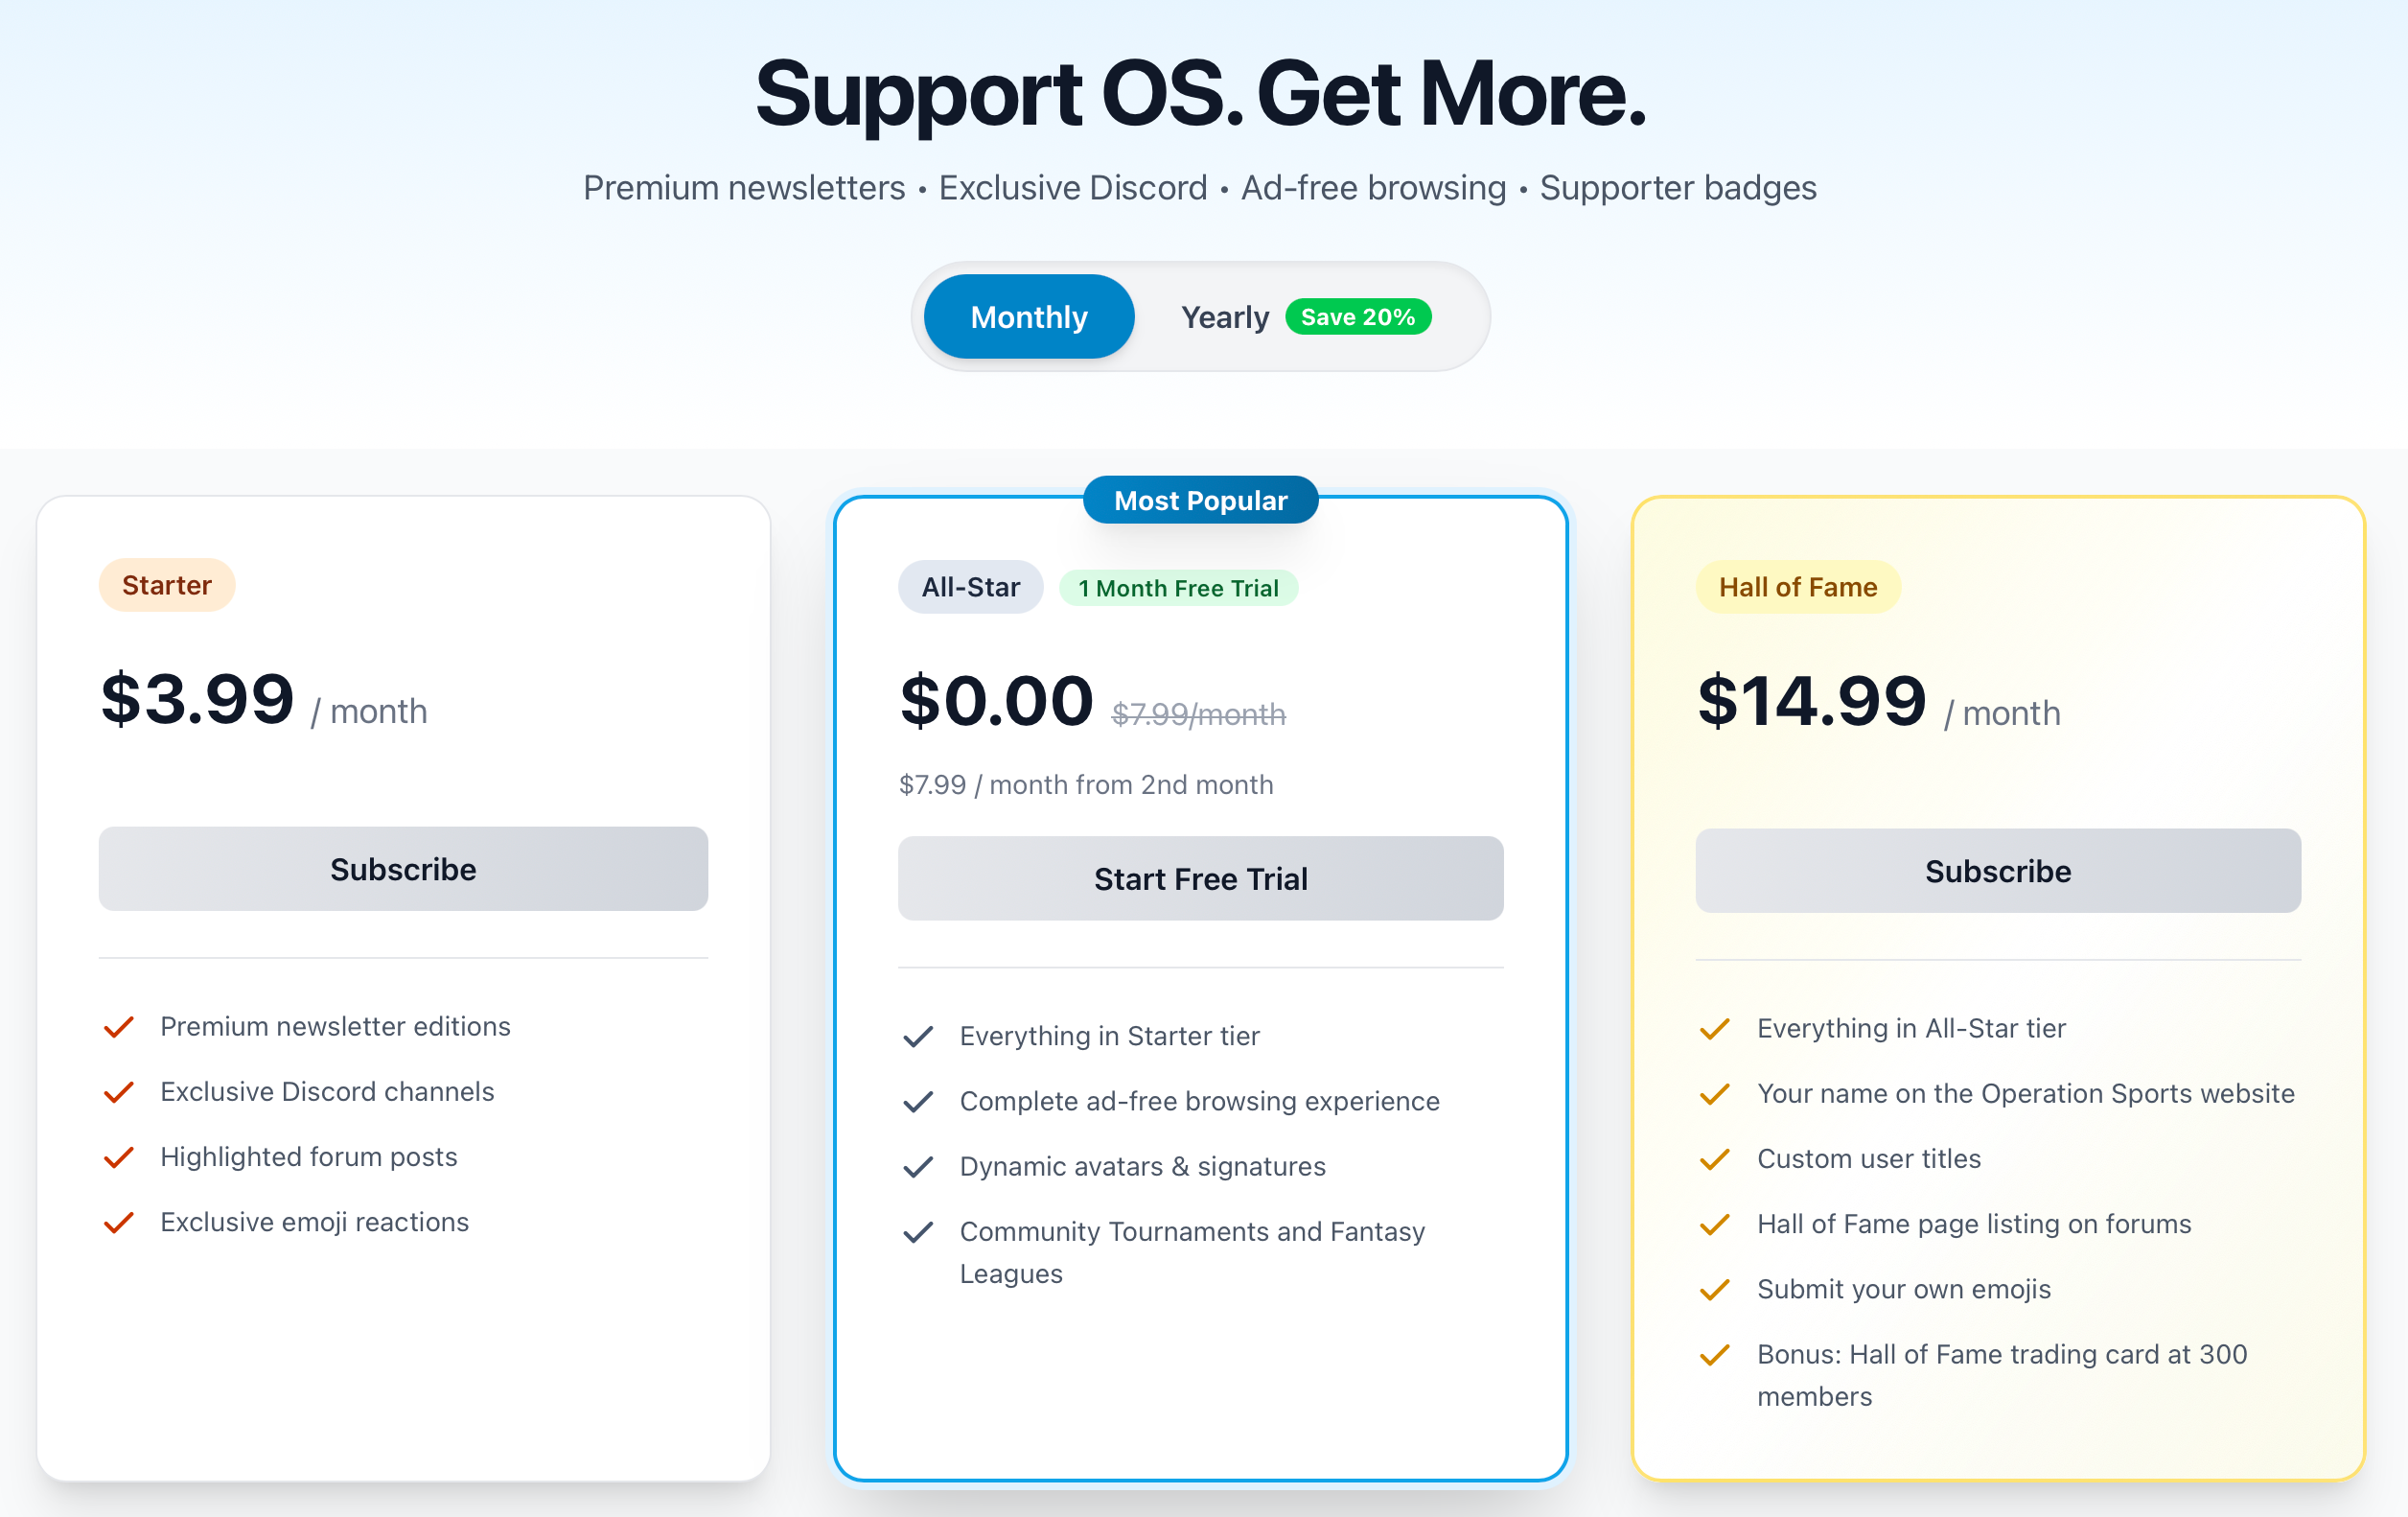Click checkmark beside Everything in Starter tier
The height and width of the screenshot is (1517, 2408).
pyautogui.click(x=918, y=1036)
